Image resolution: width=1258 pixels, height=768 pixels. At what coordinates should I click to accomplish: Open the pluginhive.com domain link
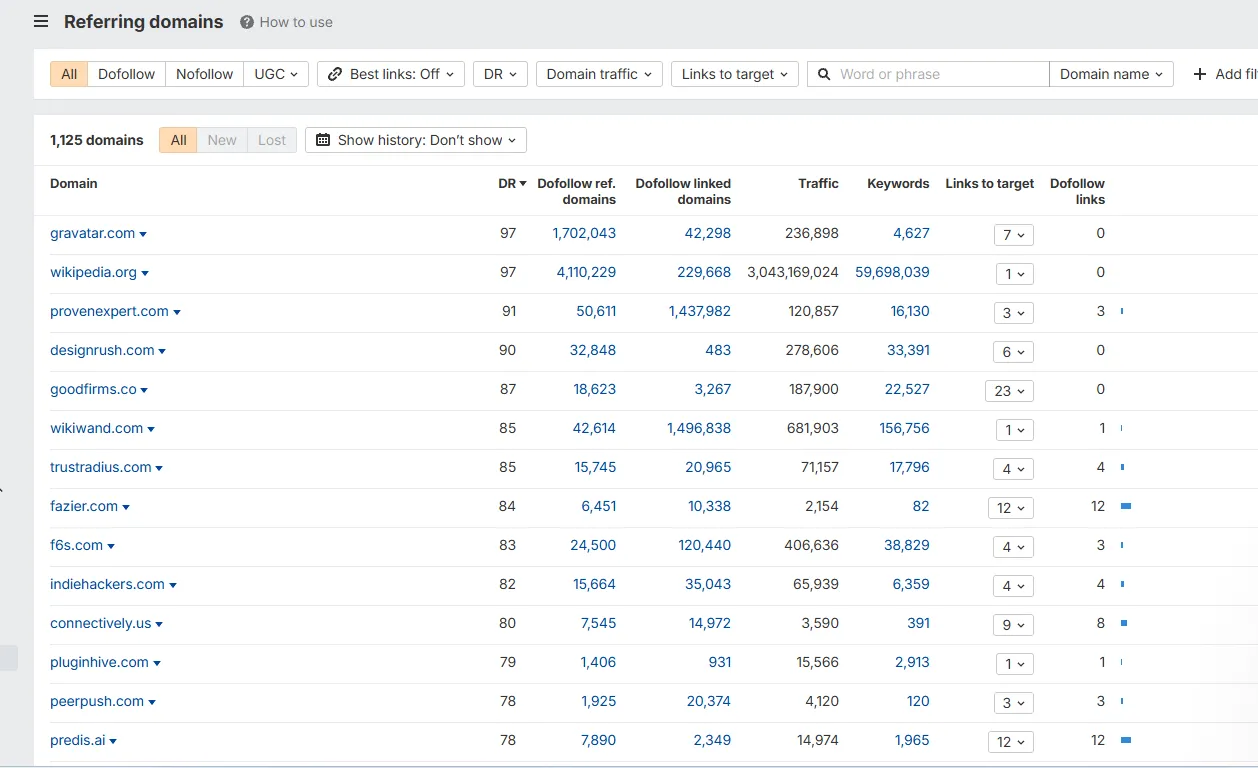tap(99, 662)
